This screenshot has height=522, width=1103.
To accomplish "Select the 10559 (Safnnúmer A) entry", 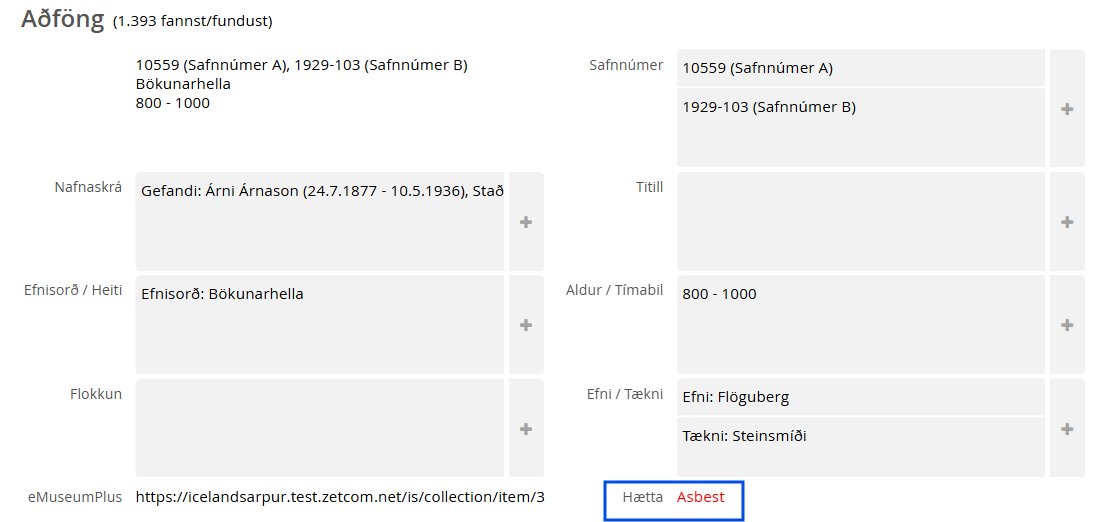I will [757, 68].
